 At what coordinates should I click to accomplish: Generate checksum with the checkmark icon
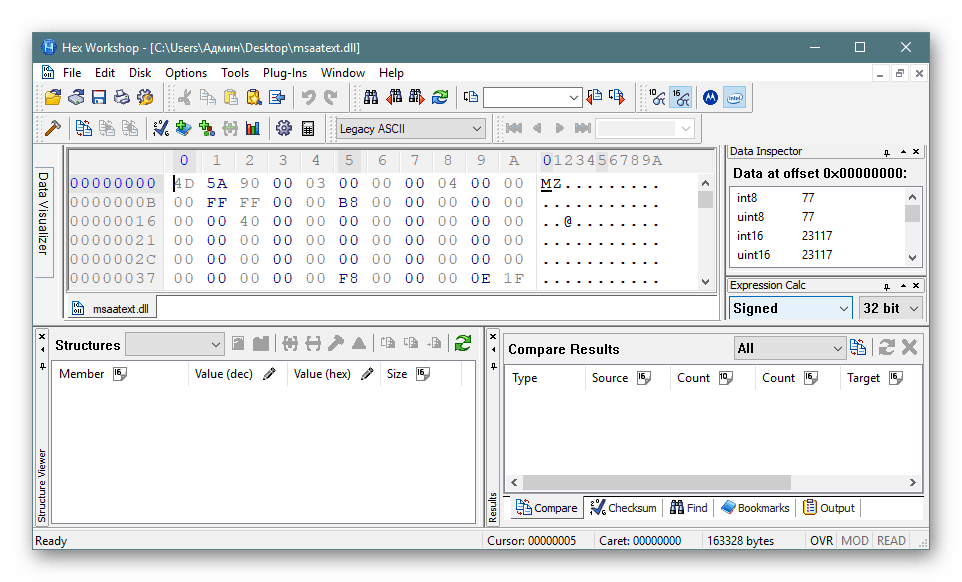point(160,128)
